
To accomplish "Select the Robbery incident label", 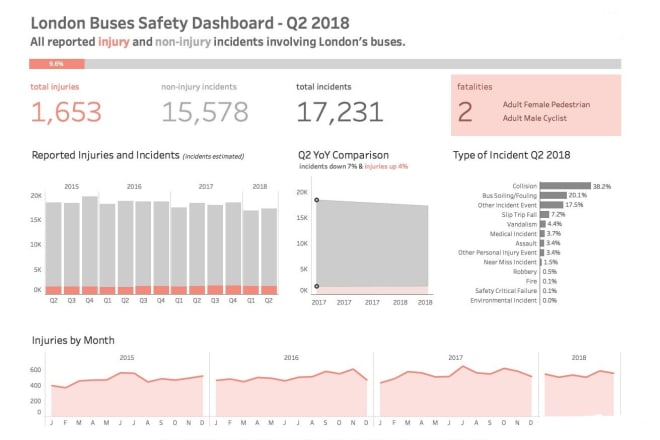I will tap(525, 272).
